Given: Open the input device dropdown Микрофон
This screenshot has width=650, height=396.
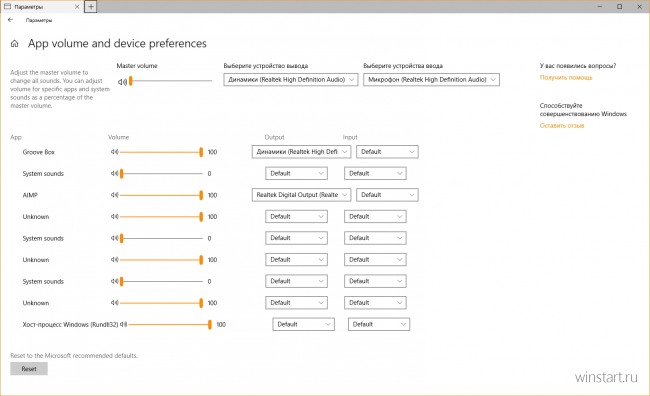Looking at the screenshot, I should 431,80.
